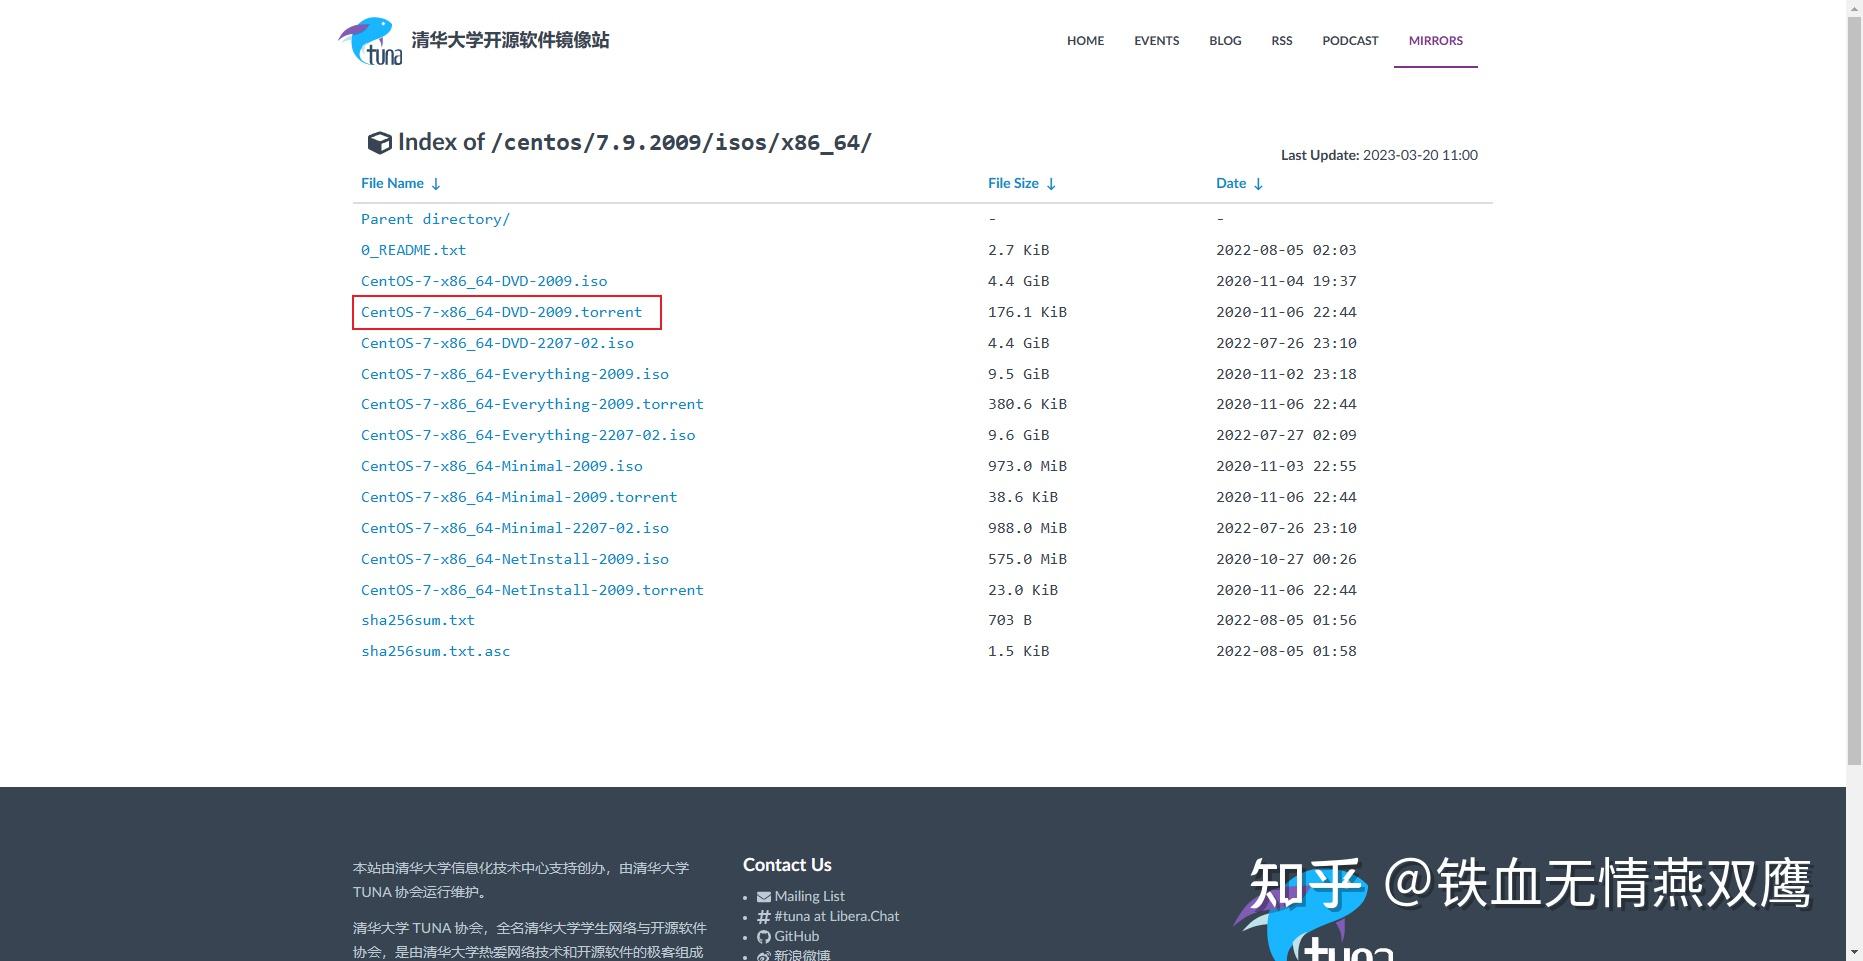This screenshot has width=1863, height=961.
Task: Download CentOS-7-x86_64-DVD-2009.torrent
Action: coord(502,312)
